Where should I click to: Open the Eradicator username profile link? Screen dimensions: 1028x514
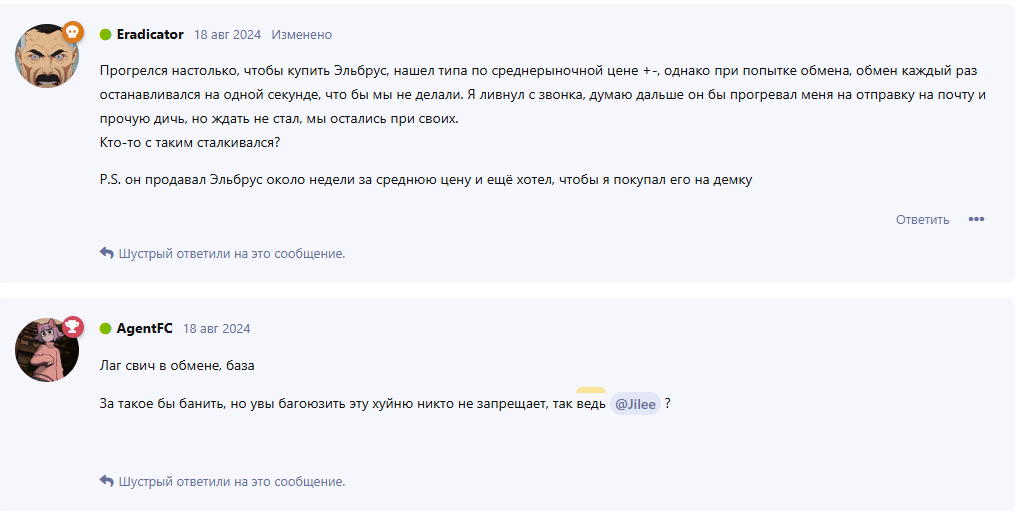(150, 34)
